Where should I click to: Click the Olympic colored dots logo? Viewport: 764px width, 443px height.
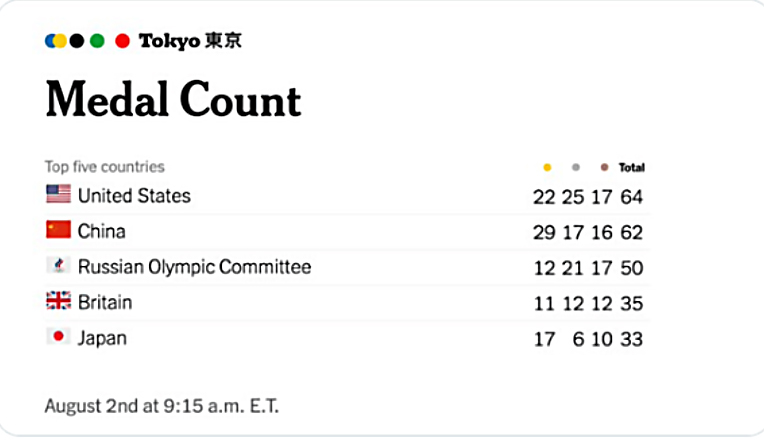(x=87, y=41)
